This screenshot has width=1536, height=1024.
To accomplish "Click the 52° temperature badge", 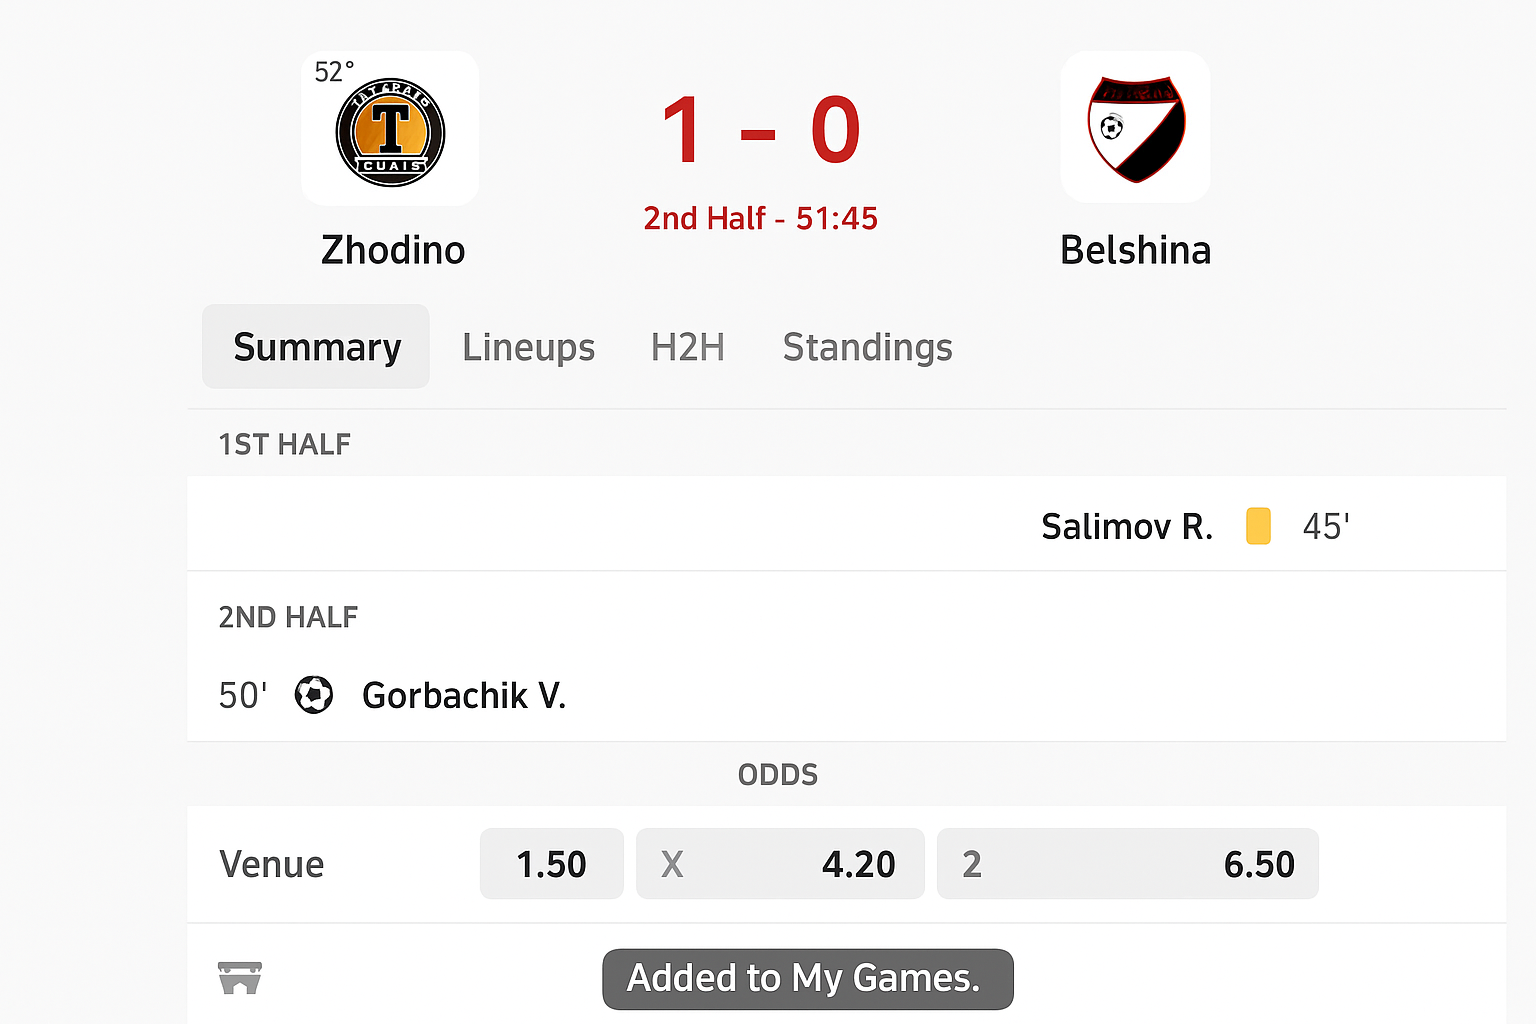I will pos(333,72).
